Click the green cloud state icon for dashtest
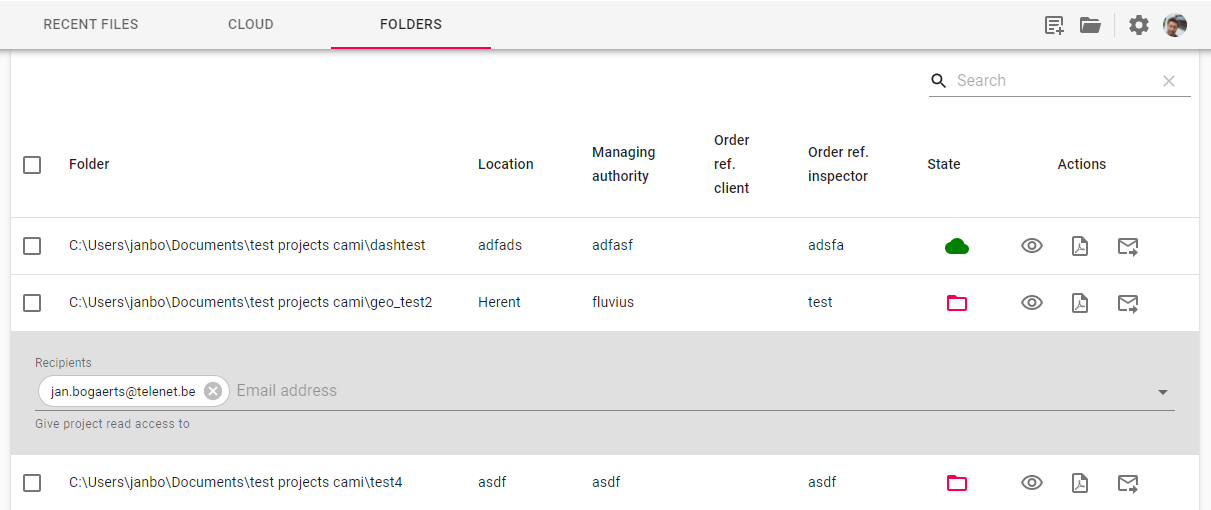The image size is (1211, 510). pos(957,246)
